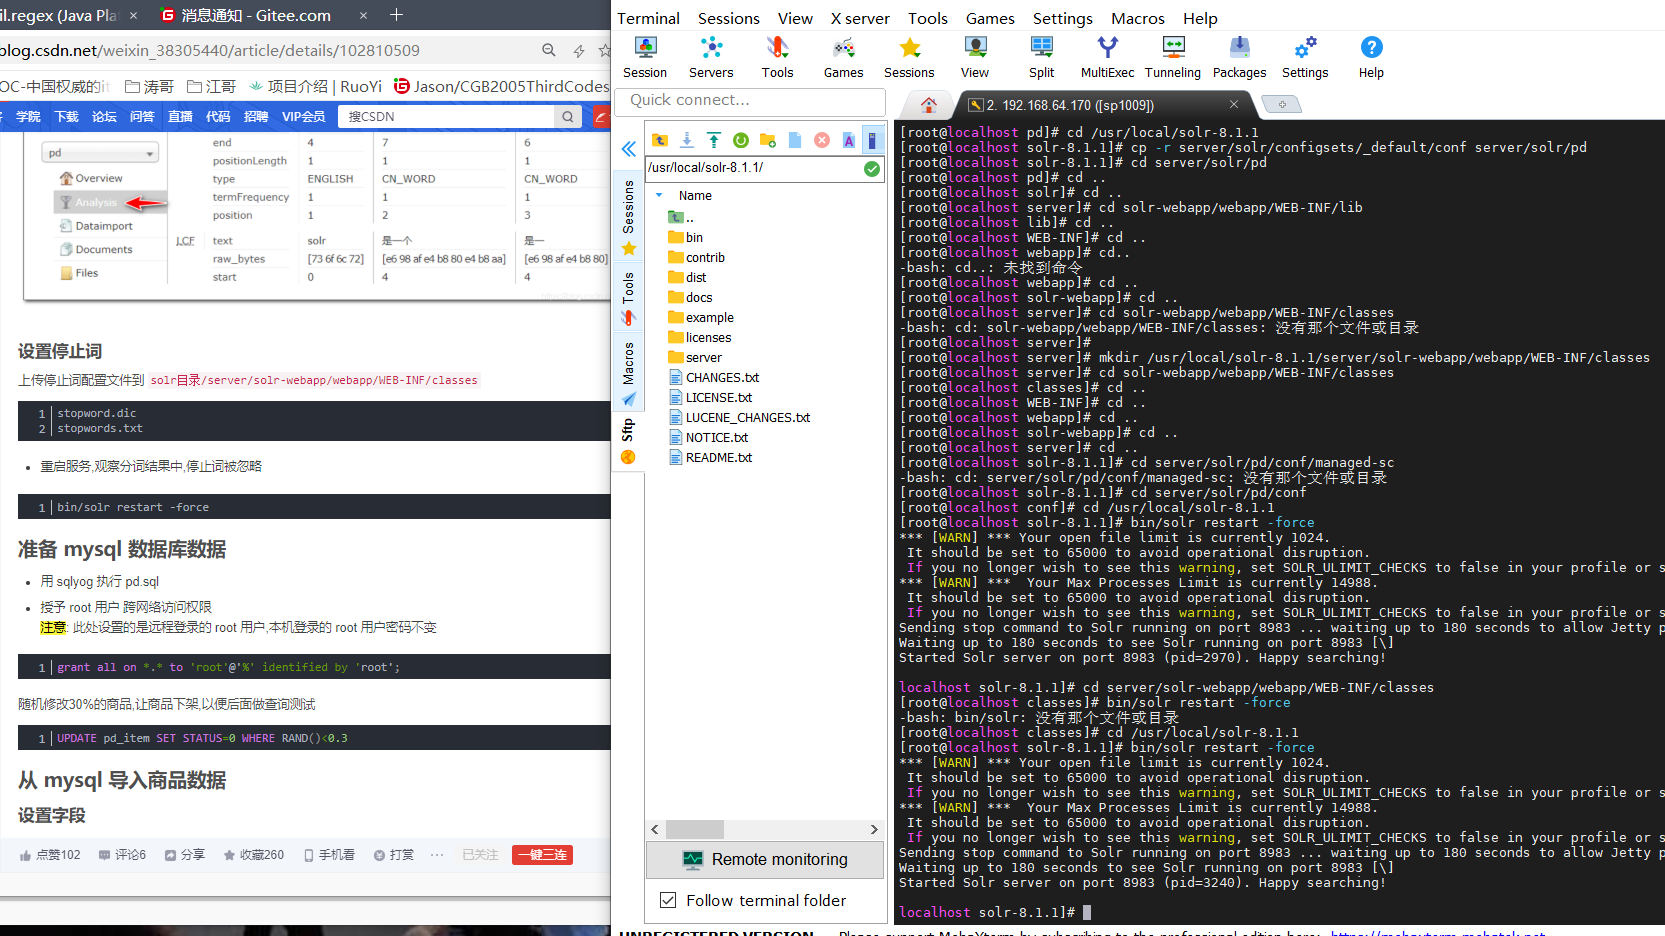Collapse the sidebar with double-chevron icon
The height and width of the screenshot is (936, 1665).
[x=628, y=149]
